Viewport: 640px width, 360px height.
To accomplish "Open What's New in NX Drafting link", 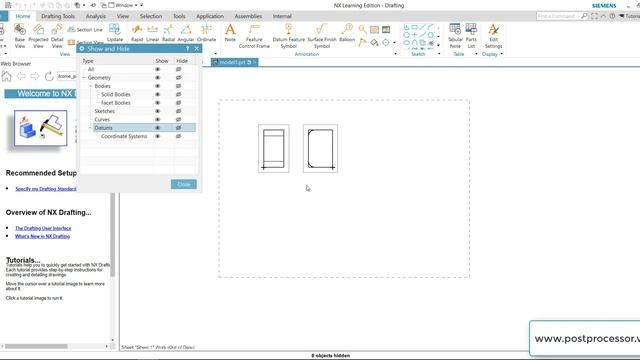I will [42, 236].
